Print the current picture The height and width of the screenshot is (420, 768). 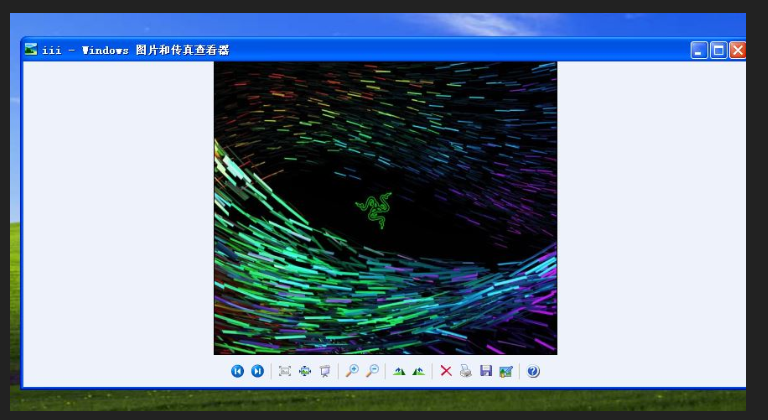pyautogui.click(x=466, y=371)
